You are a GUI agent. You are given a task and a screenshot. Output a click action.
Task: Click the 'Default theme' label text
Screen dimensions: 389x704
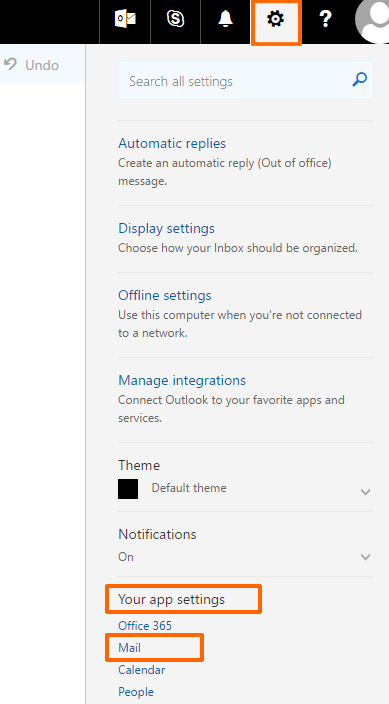tap(189, 488)
